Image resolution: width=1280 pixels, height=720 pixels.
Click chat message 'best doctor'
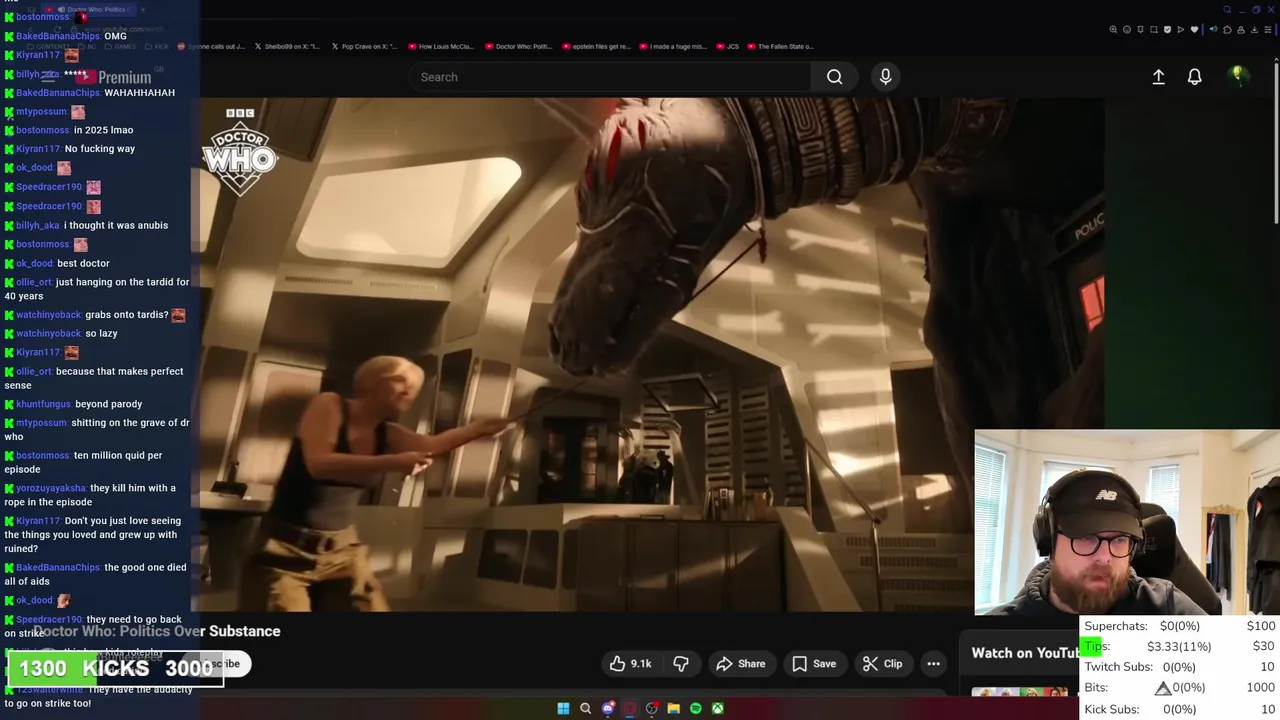[x=83, y=263]
